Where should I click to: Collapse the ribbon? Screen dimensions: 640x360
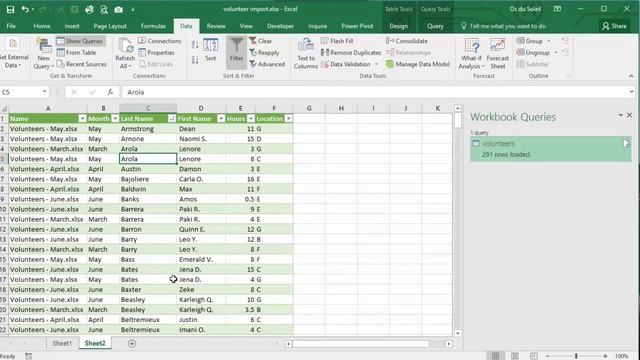pyautogui.click(x=631, y=76)
